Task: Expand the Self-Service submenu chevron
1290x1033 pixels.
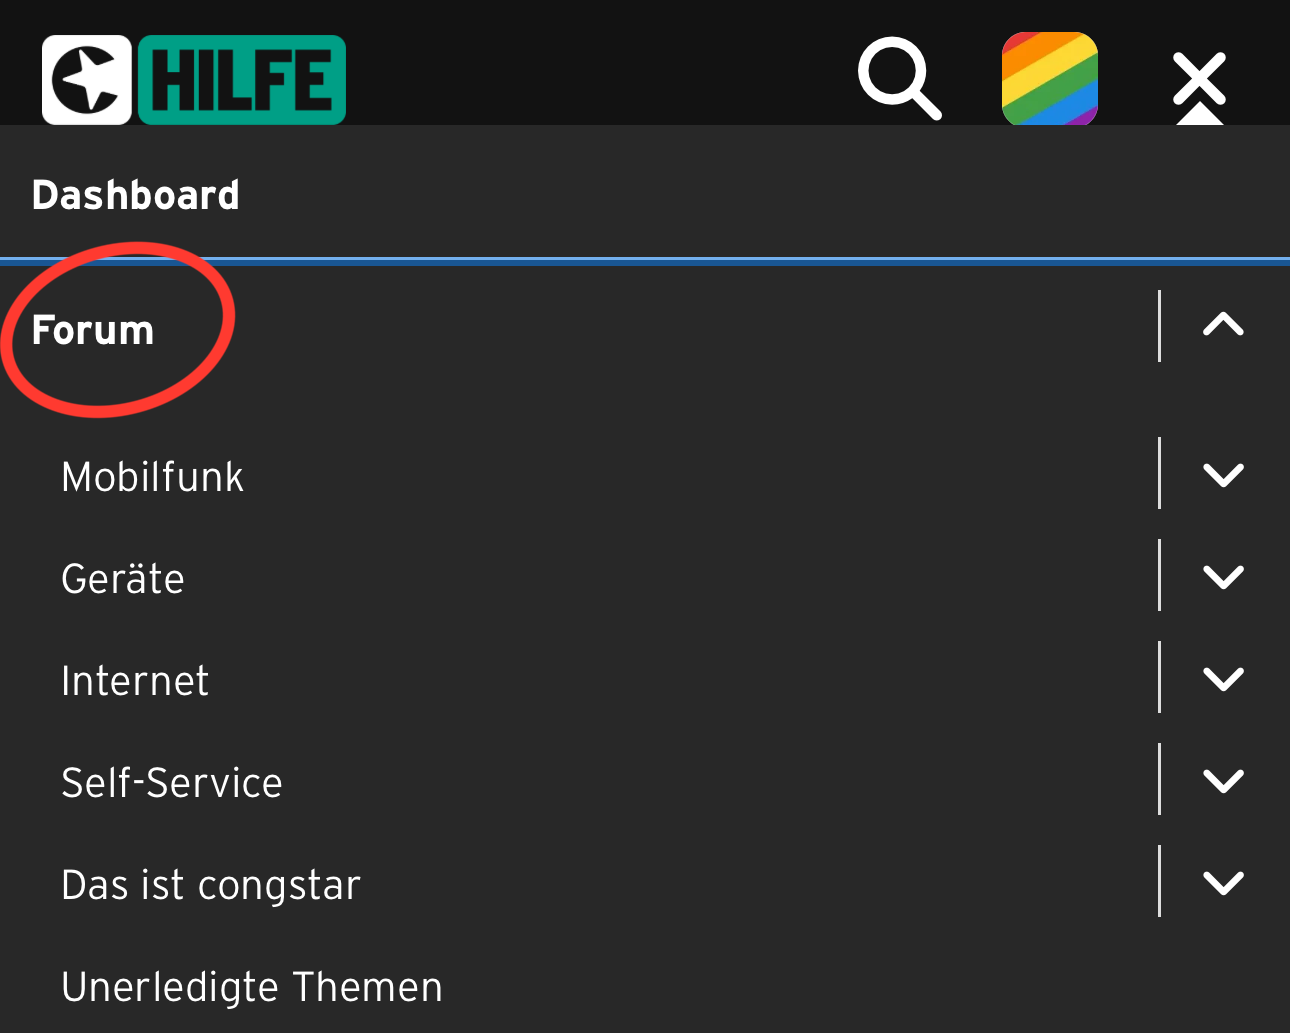Action: 1223,780
